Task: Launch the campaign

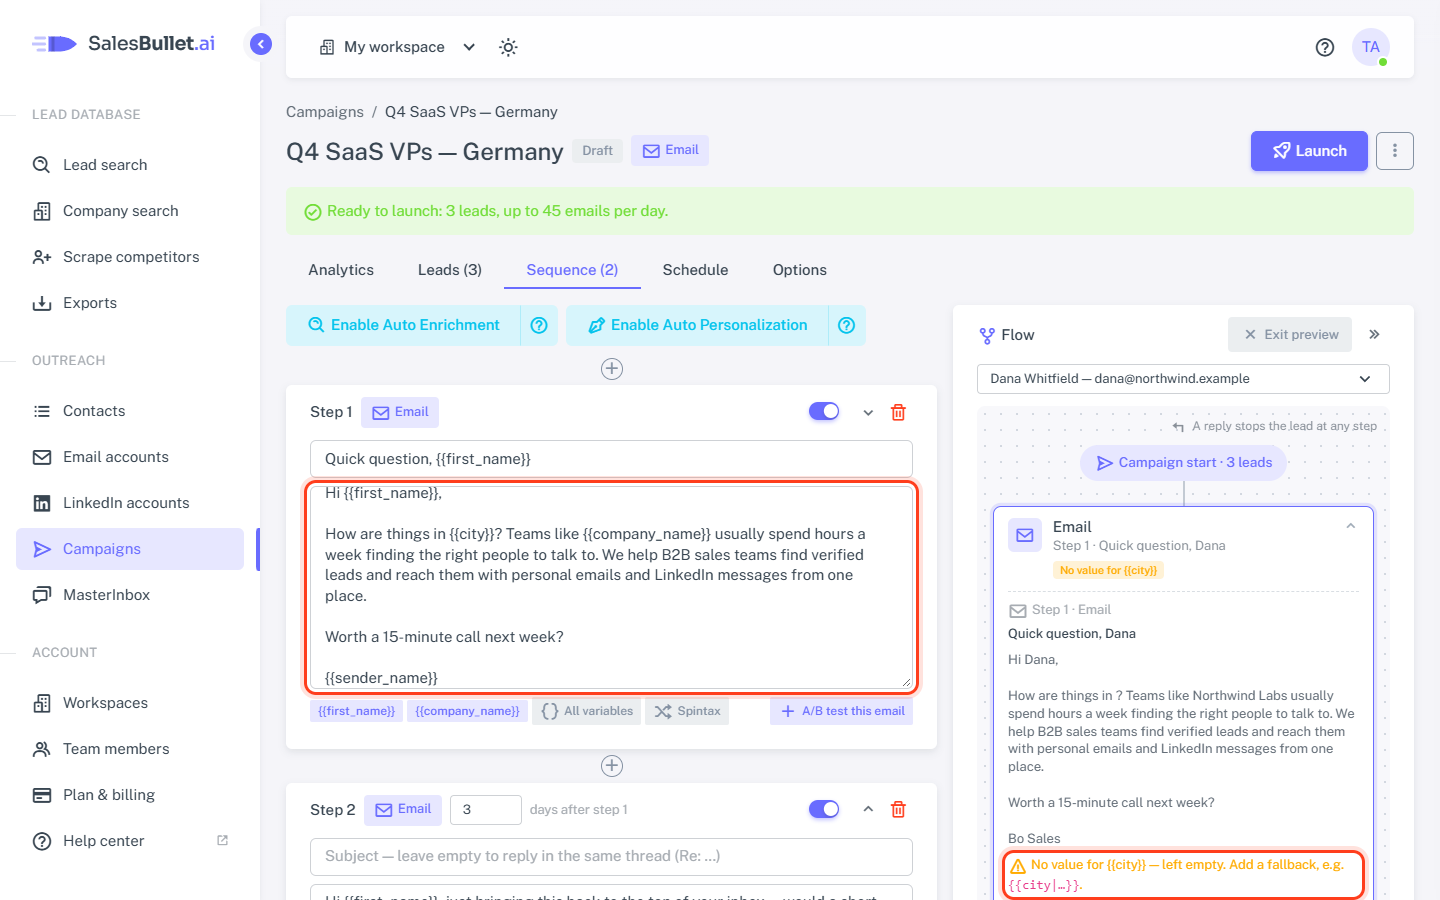Action: pos(1309,151)
